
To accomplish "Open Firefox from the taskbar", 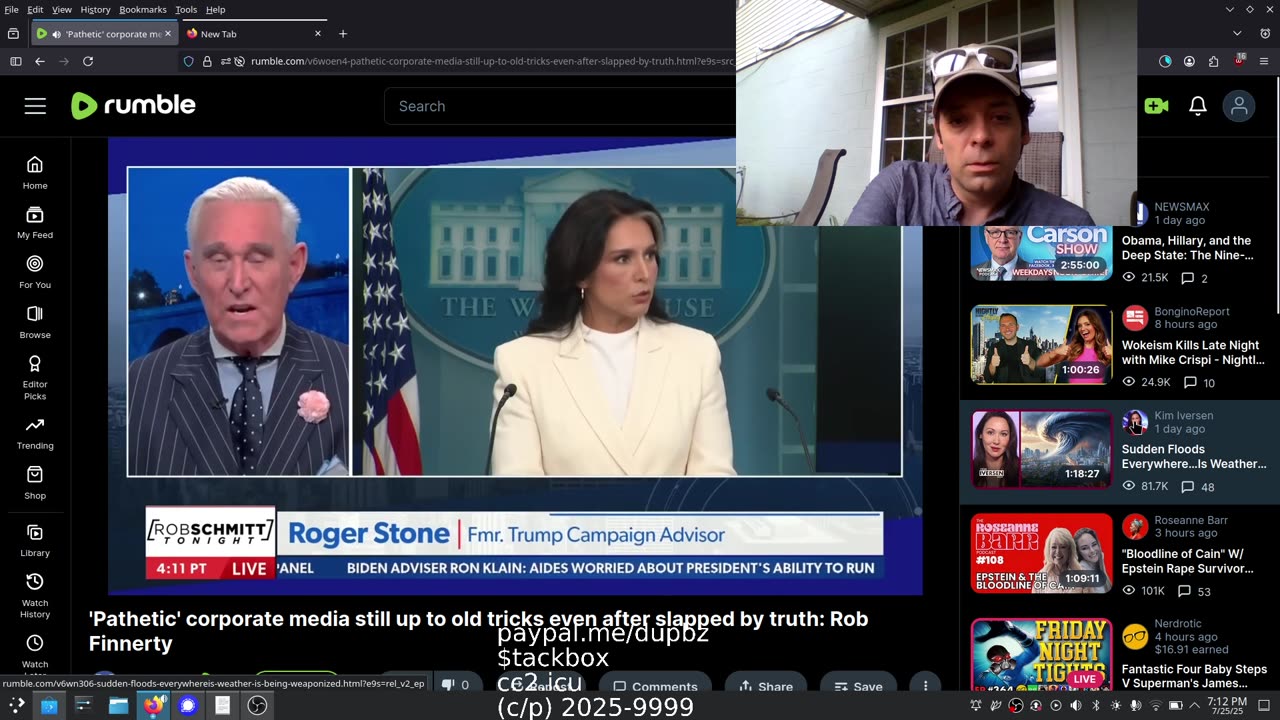I will [x=153, y=706].
